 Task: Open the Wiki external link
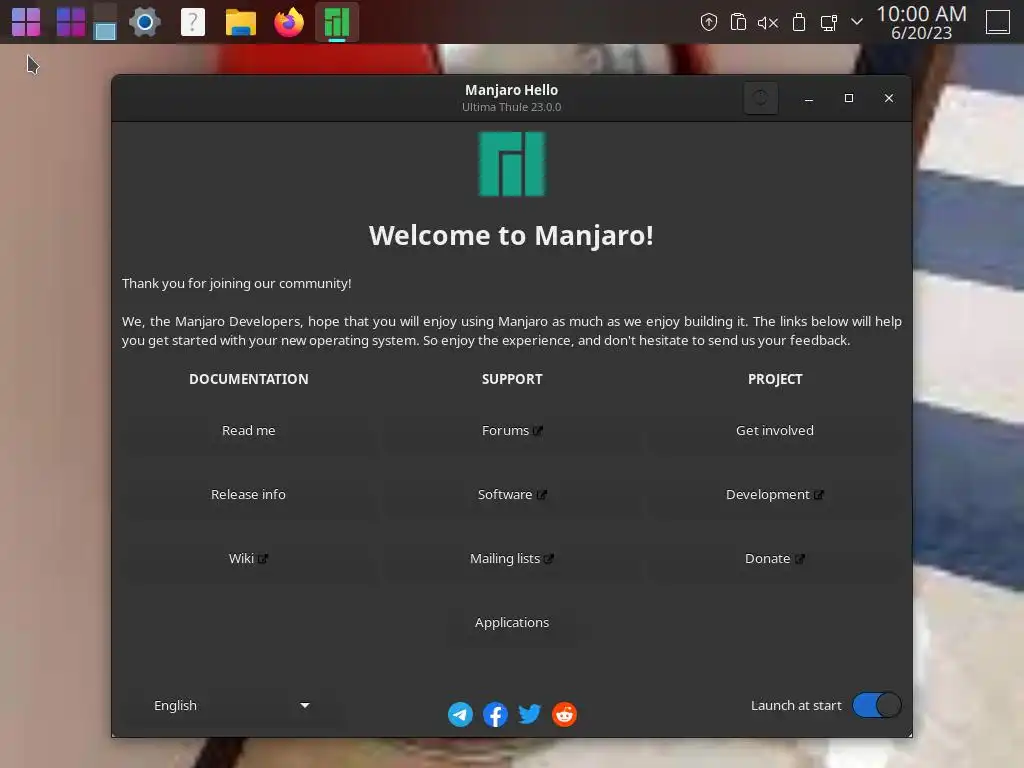[248, 558]
